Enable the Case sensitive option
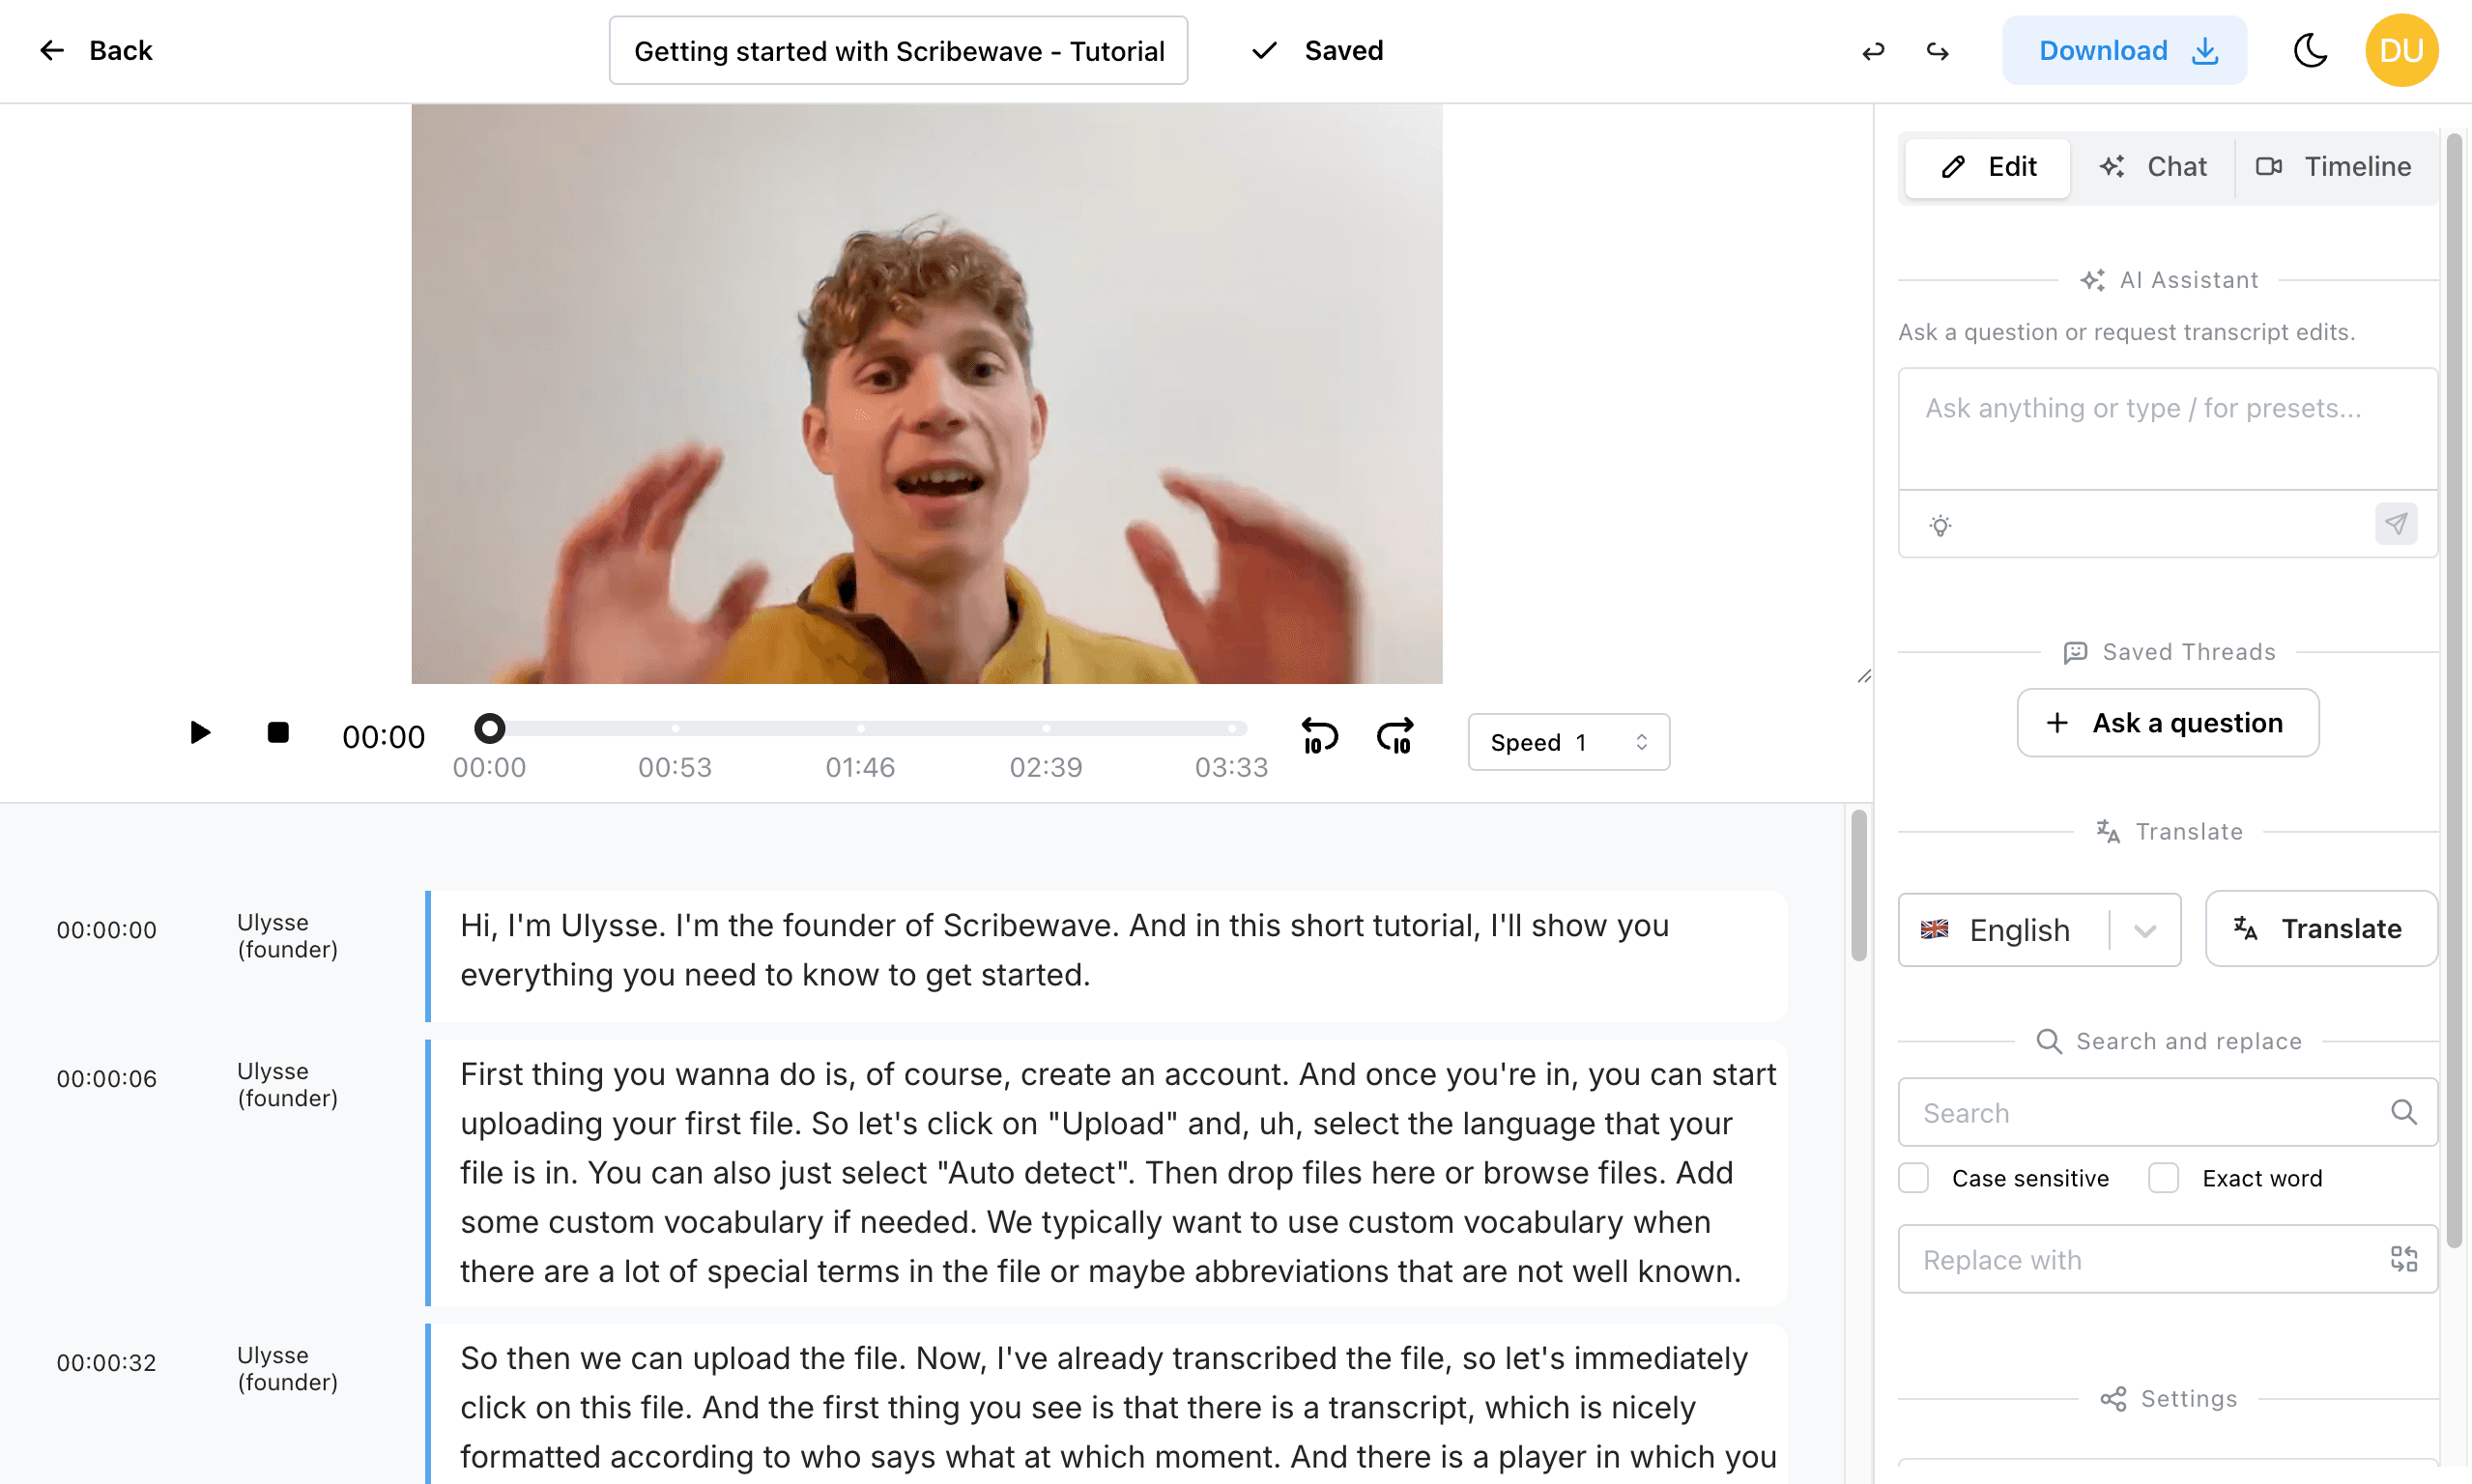This screenshot has height=1484, width=2472. point(1914,1177)
